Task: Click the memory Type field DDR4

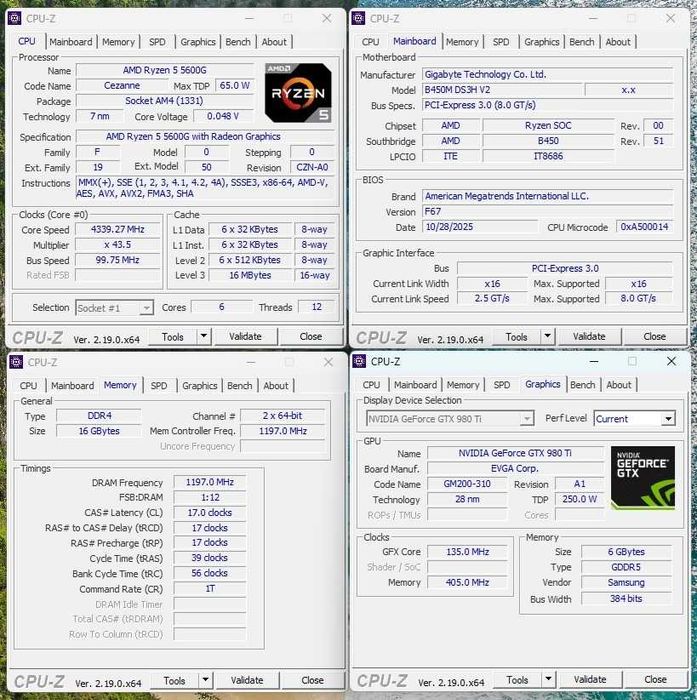Action: pyautogui.click(x=99, y=416)
